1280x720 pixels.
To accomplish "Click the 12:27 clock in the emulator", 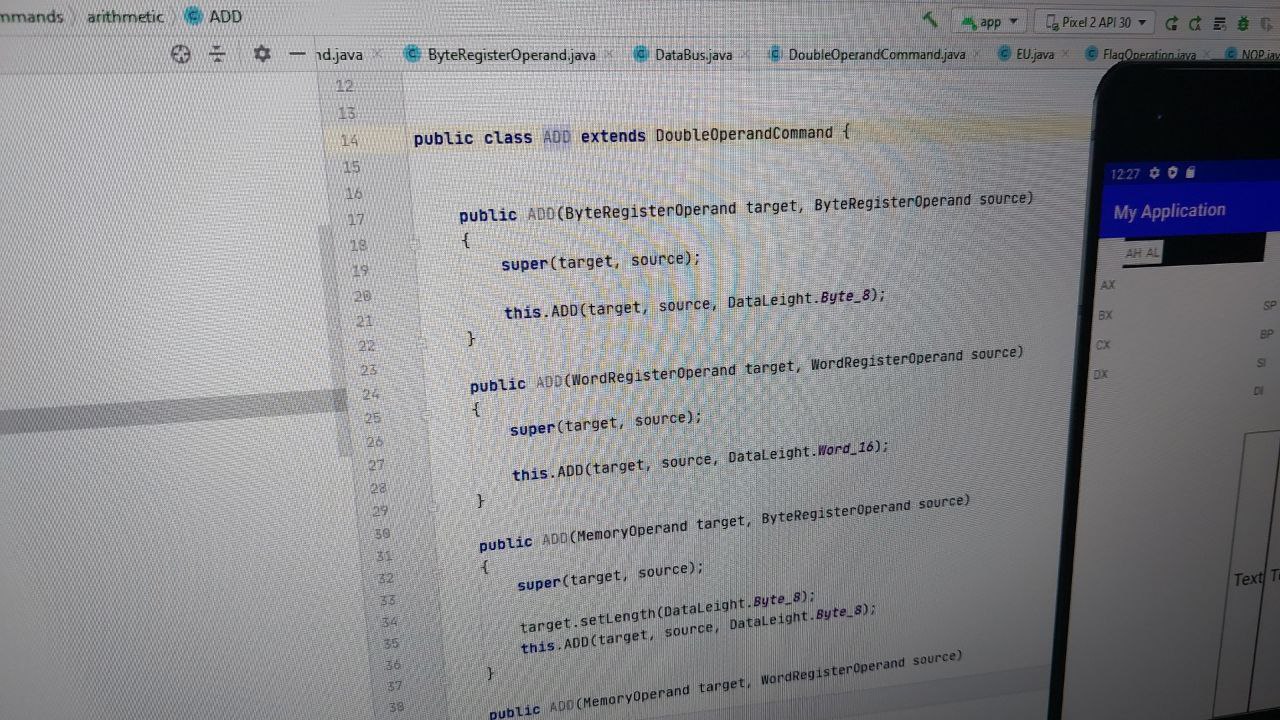I will point(1125,174).
